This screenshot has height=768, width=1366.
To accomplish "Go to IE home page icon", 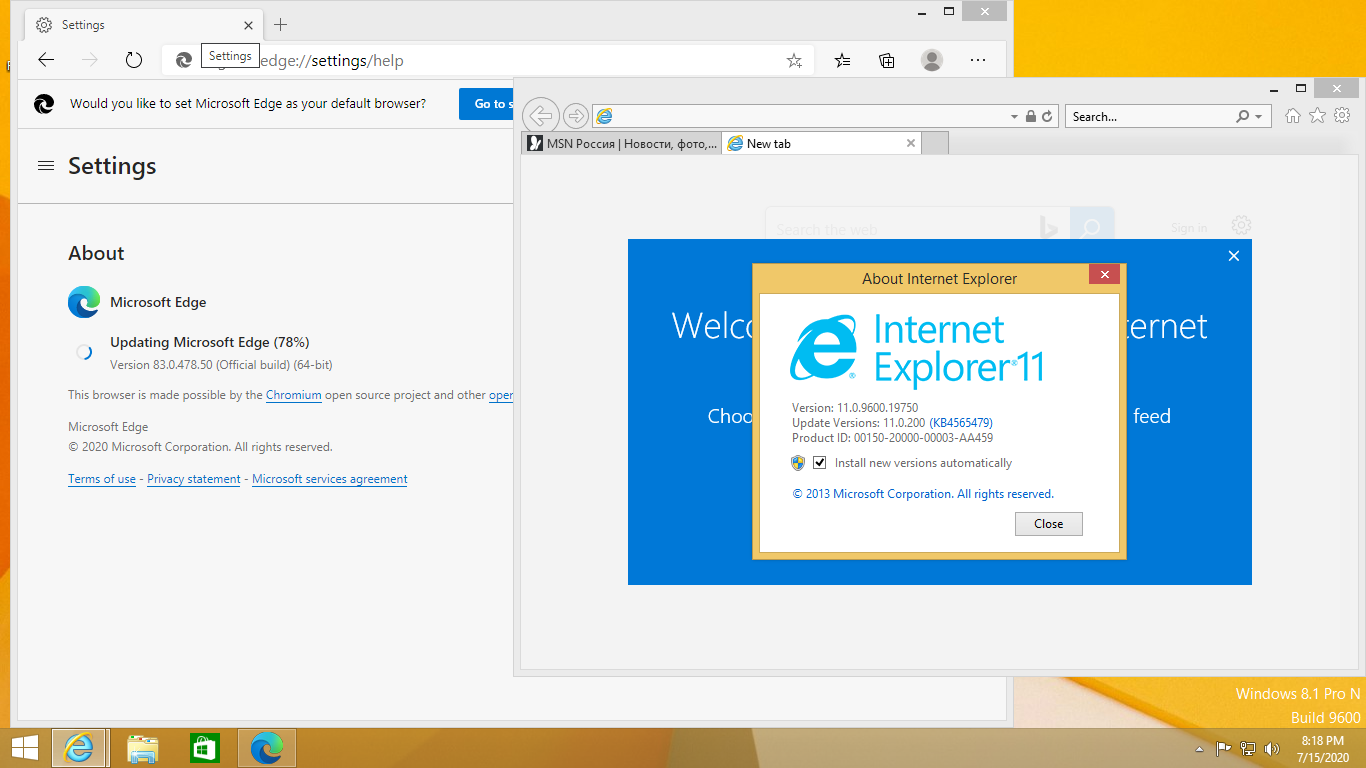I will click(x=1293, y=116).
